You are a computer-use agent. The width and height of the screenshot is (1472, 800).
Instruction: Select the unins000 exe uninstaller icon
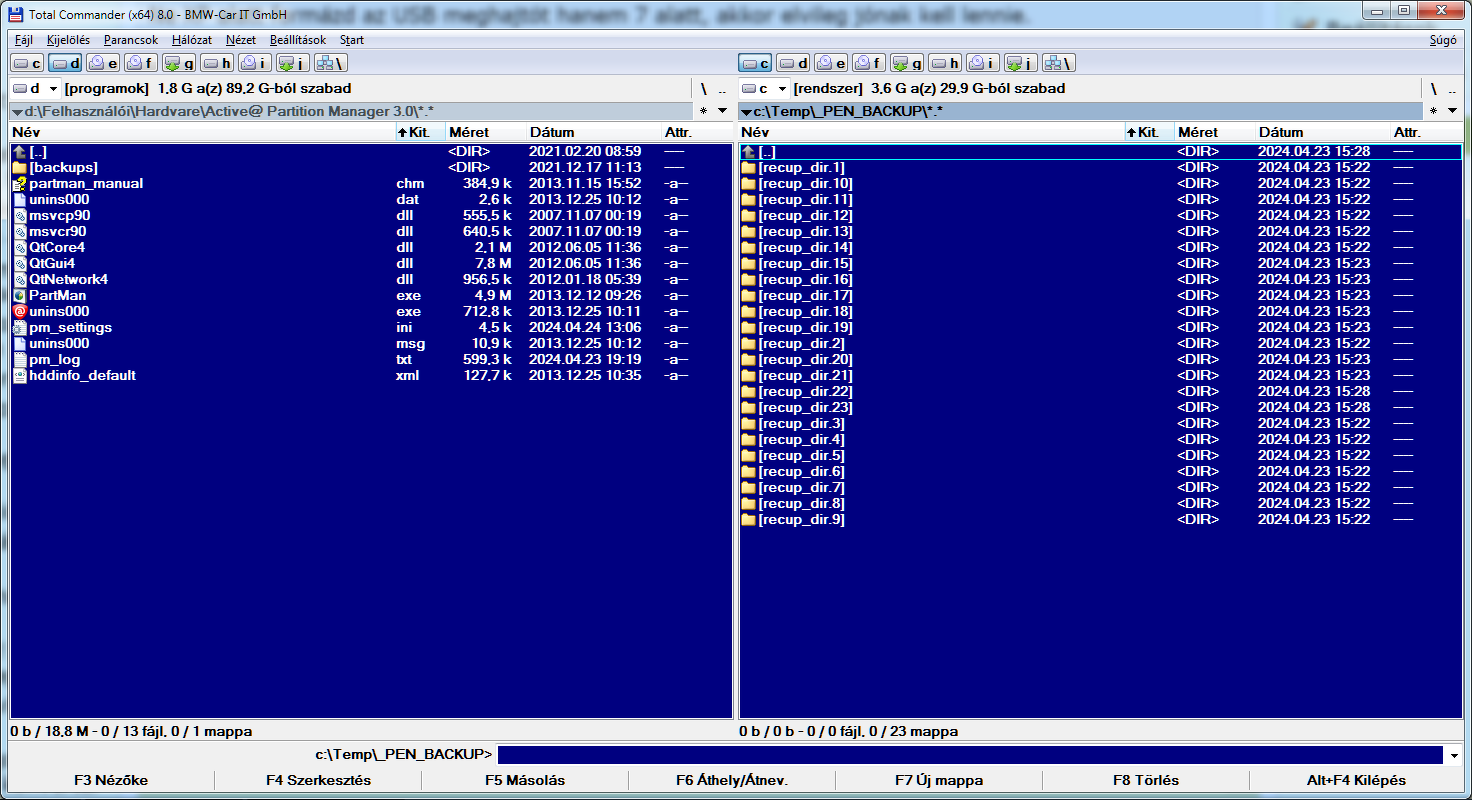pyautogui.click(x=20, y=311)
